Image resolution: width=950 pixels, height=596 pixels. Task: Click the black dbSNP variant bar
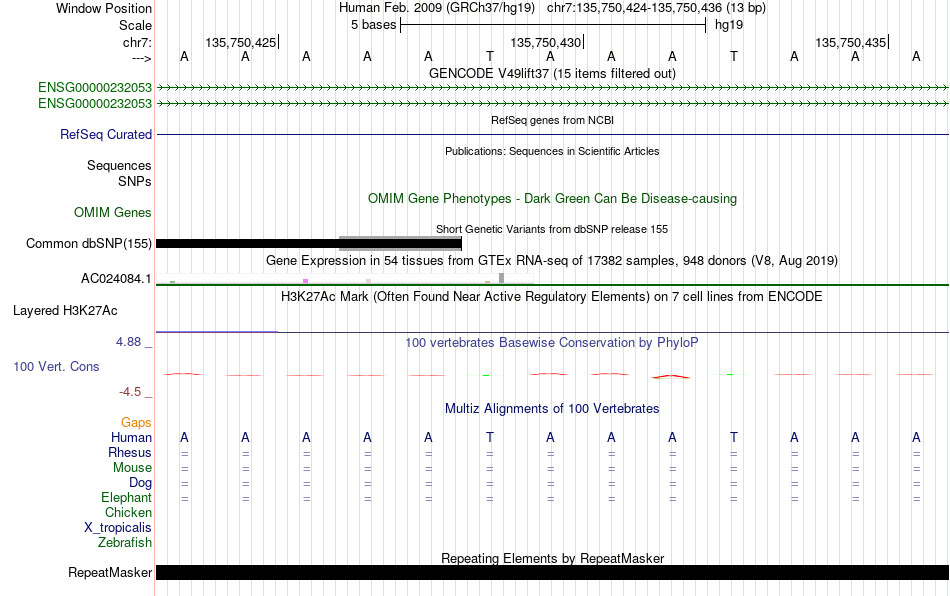click(x=309, y=243)
